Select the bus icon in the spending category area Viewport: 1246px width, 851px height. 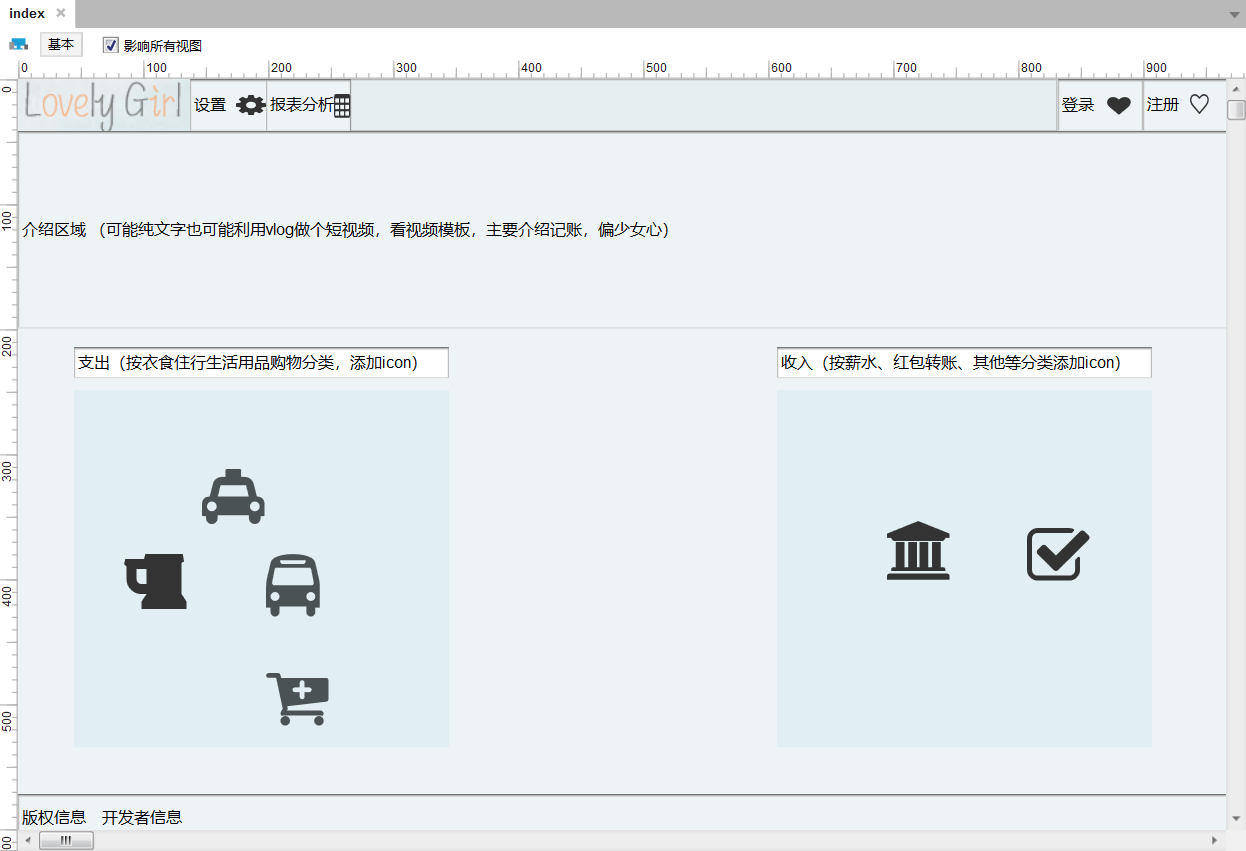[293, 585]
